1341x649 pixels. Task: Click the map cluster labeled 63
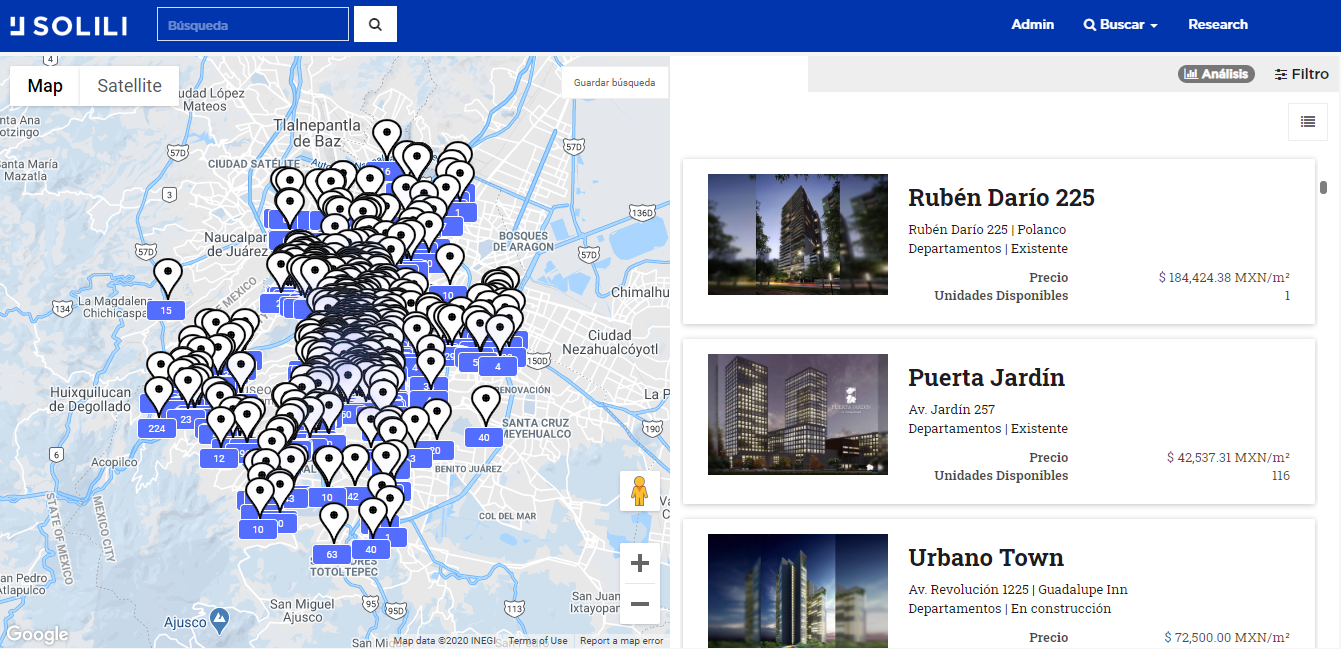point(332,554)
